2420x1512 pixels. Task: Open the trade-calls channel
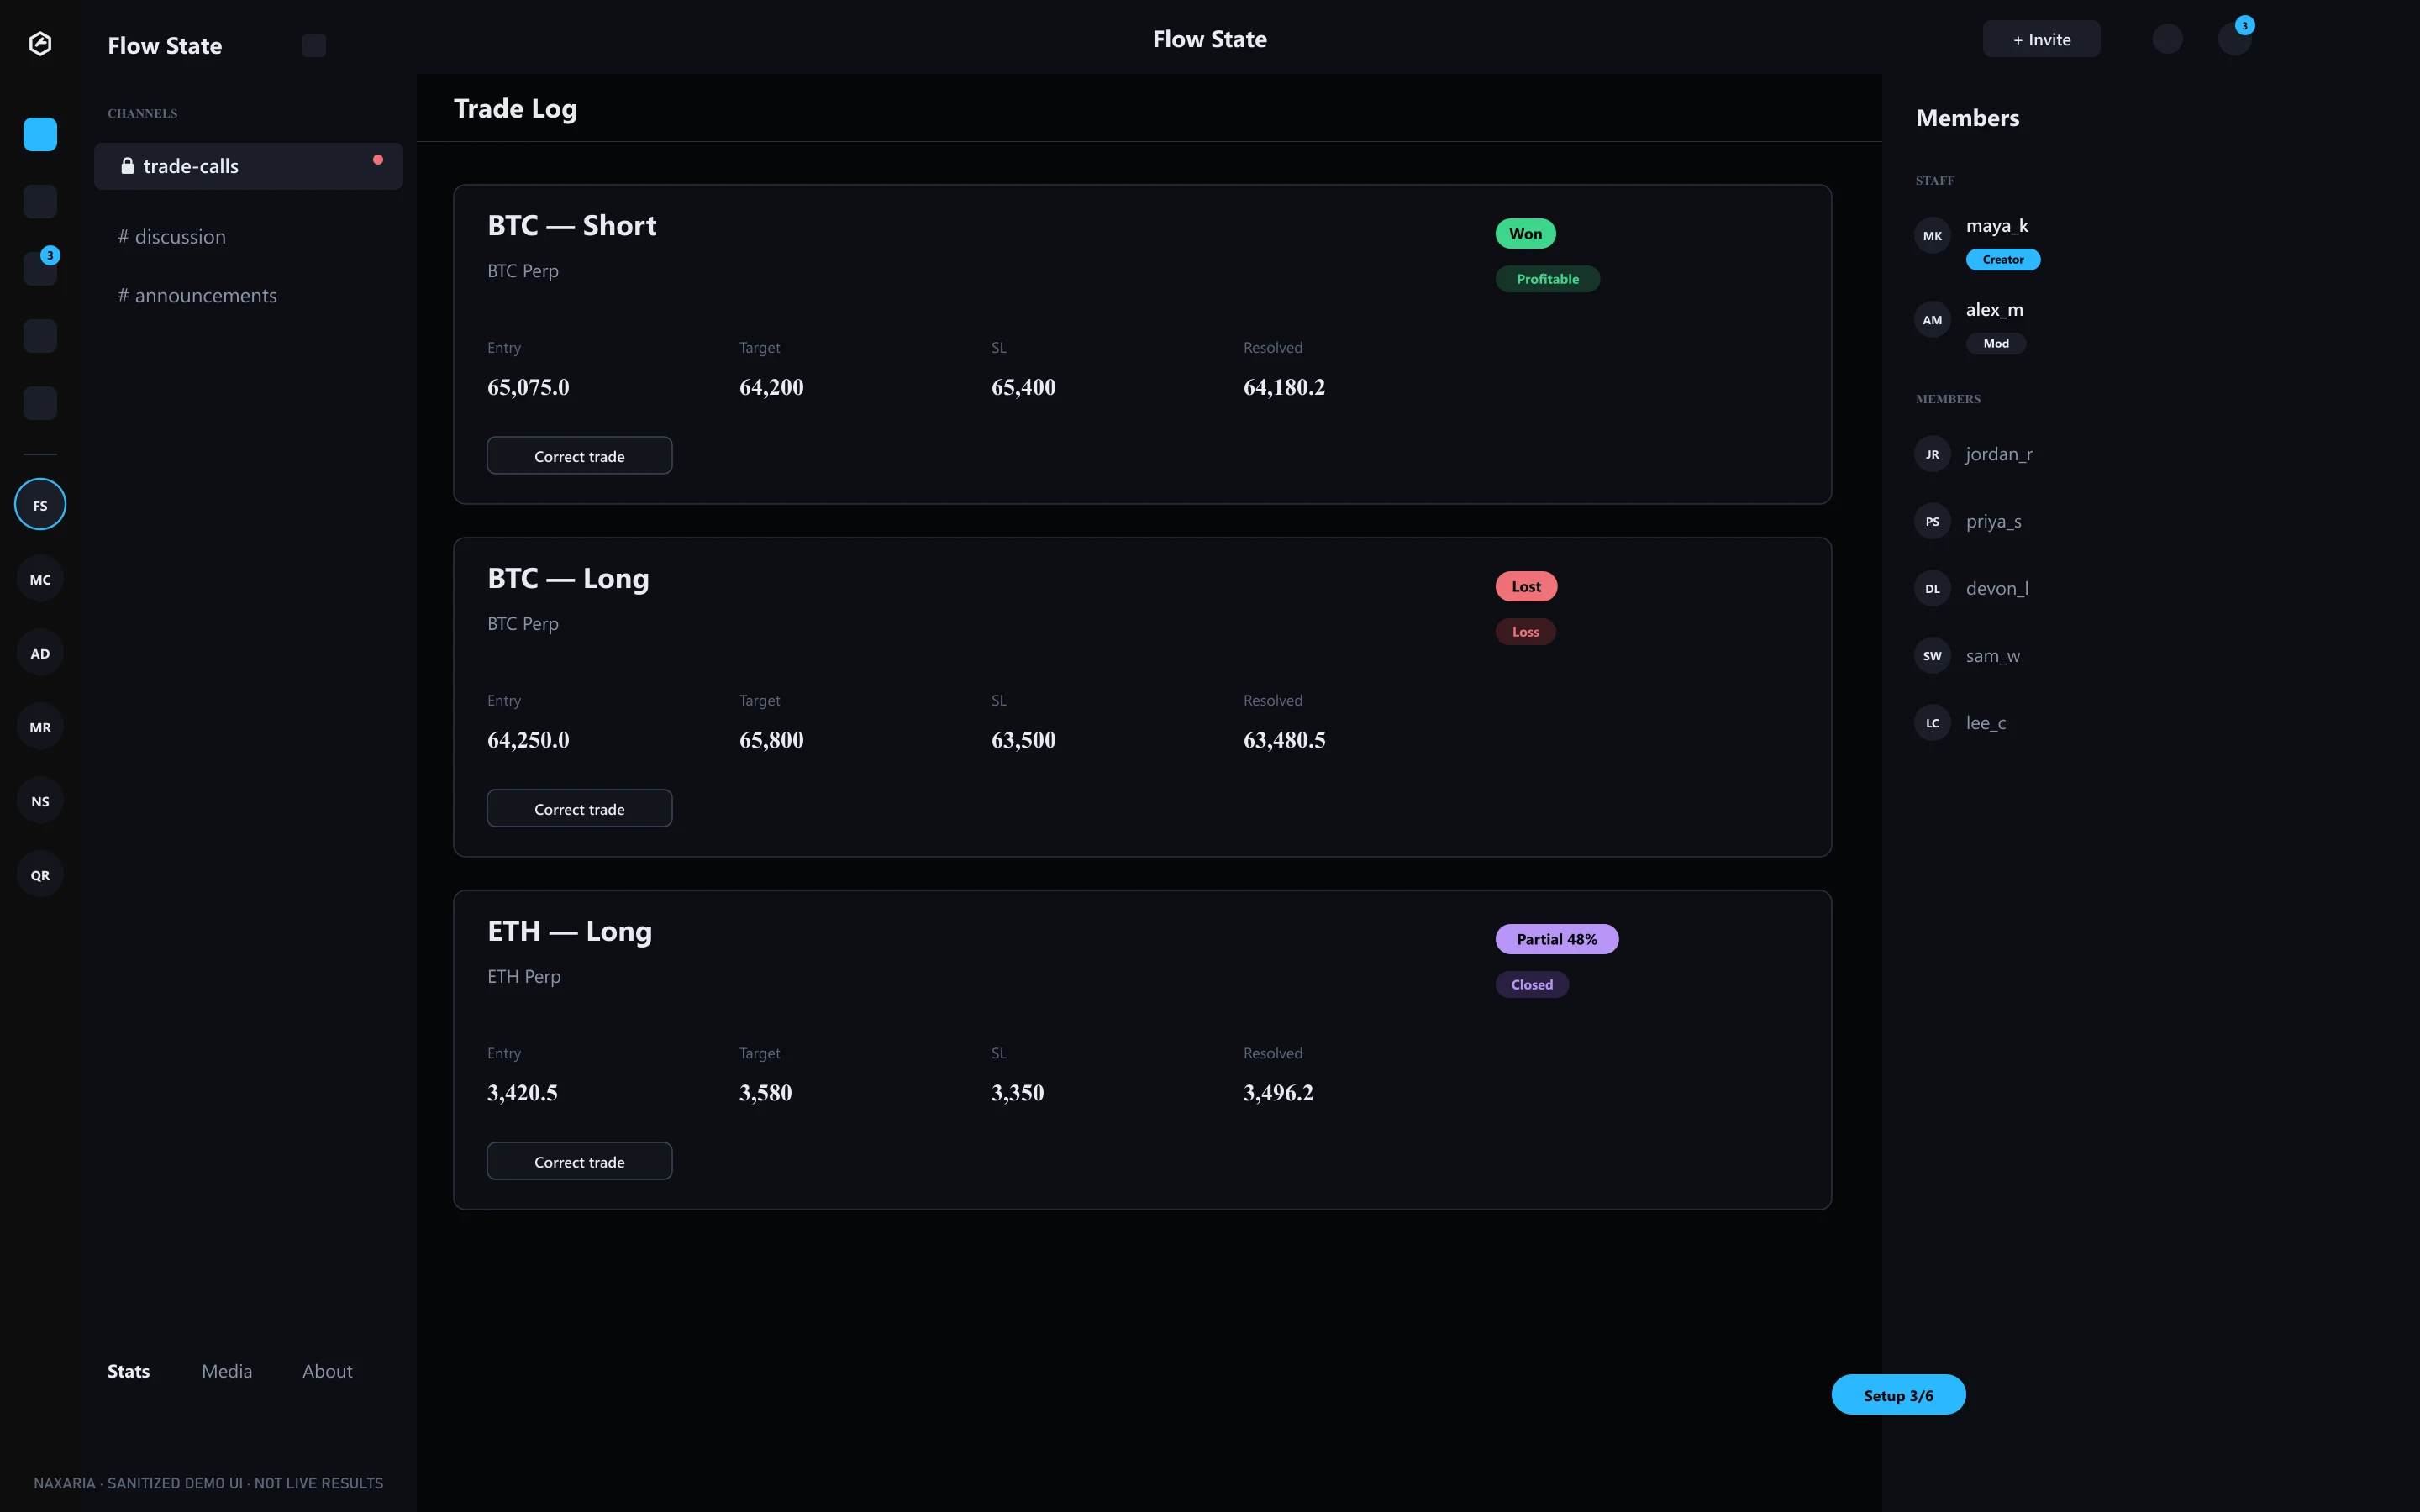(x=248, y=166)
